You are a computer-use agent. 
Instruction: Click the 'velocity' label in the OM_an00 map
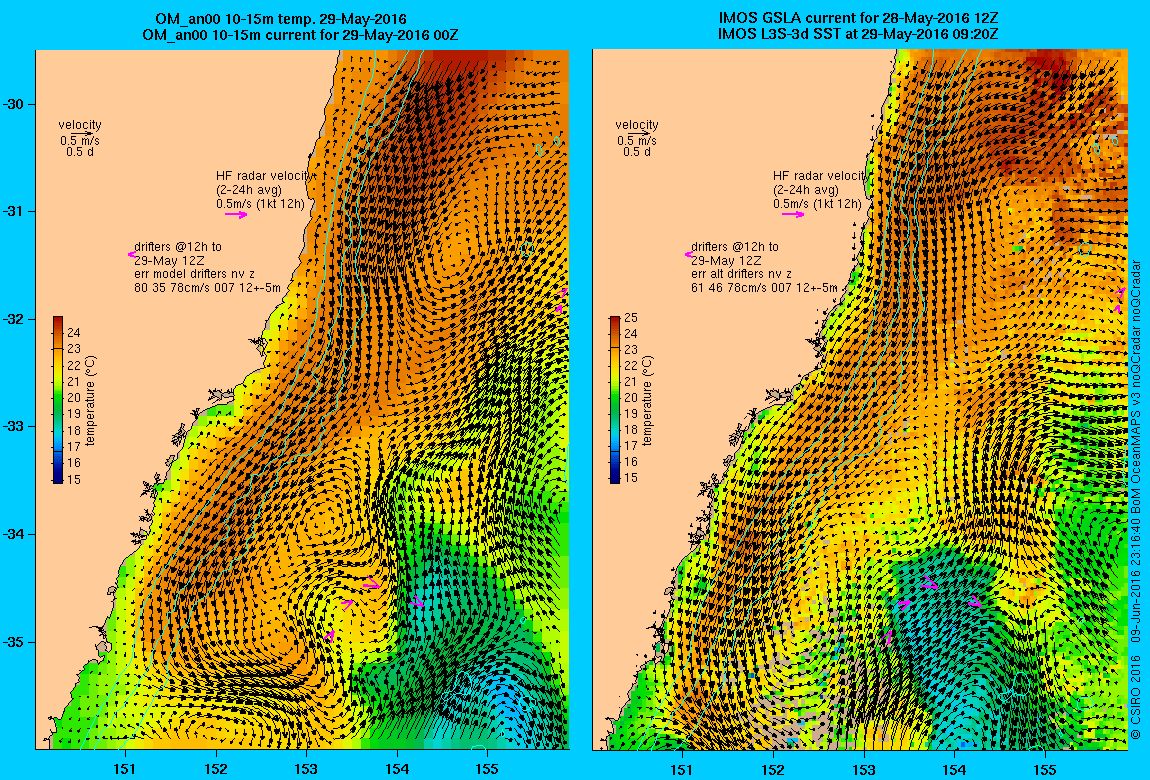point(80,125)
